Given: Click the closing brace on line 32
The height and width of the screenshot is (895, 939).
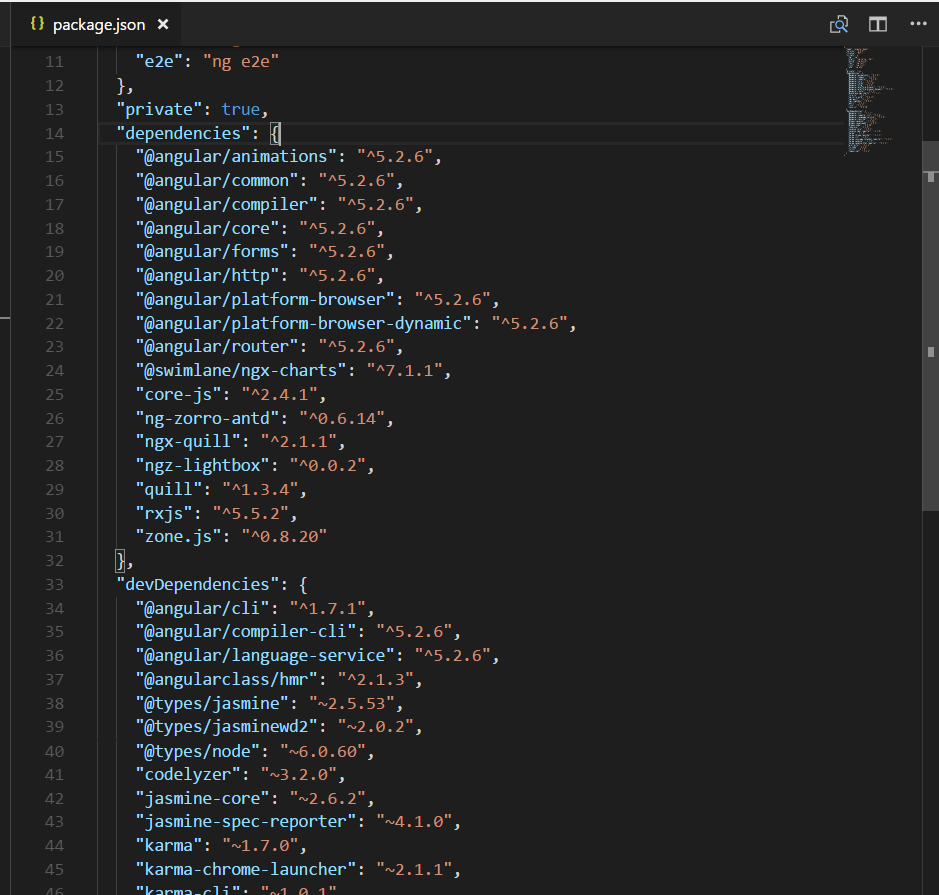Looking at the screenshot, I should point(121,561).
